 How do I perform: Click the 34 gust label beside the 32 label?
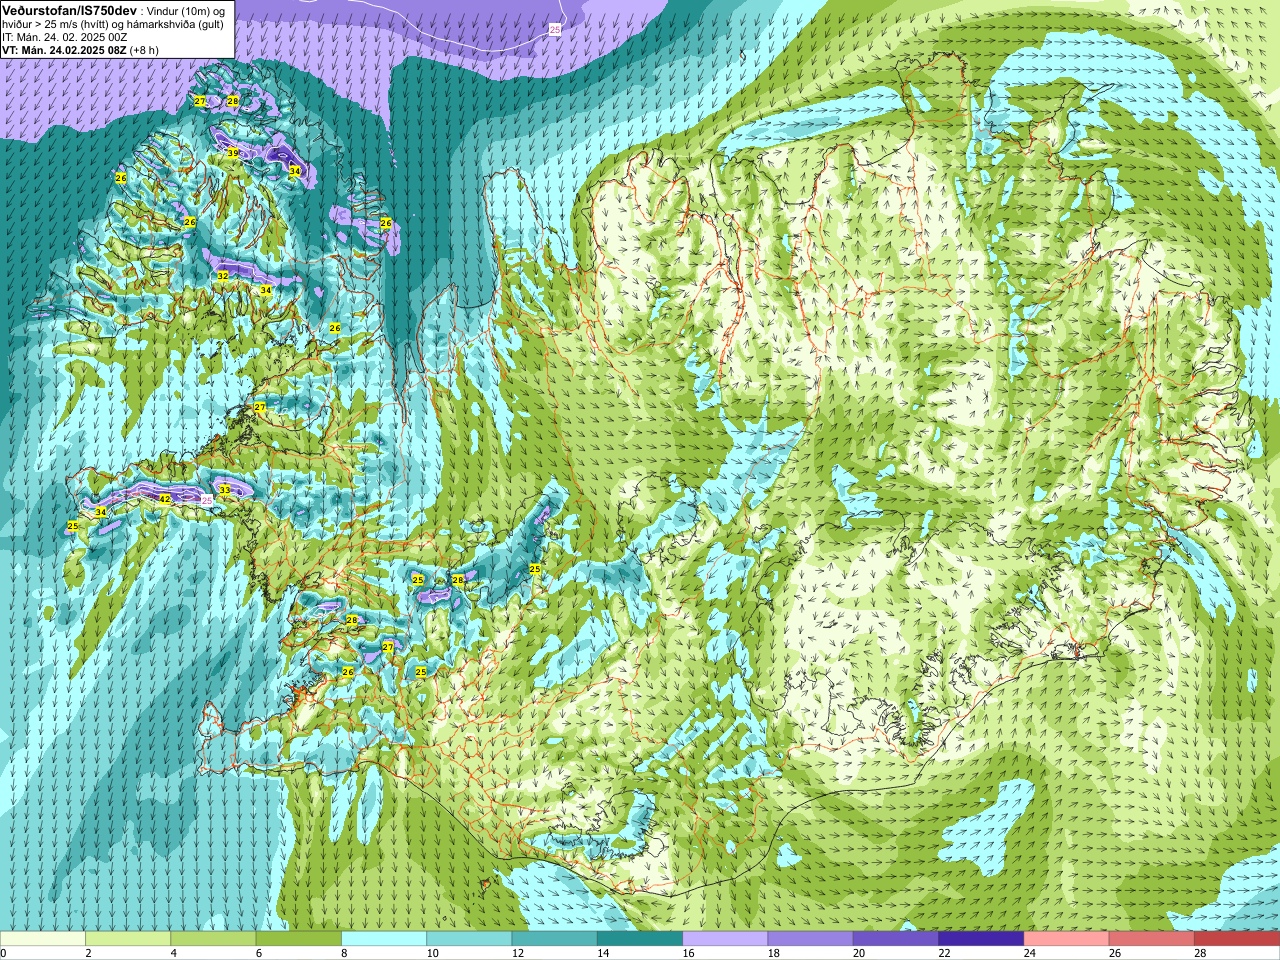click(x=265, y=290)
